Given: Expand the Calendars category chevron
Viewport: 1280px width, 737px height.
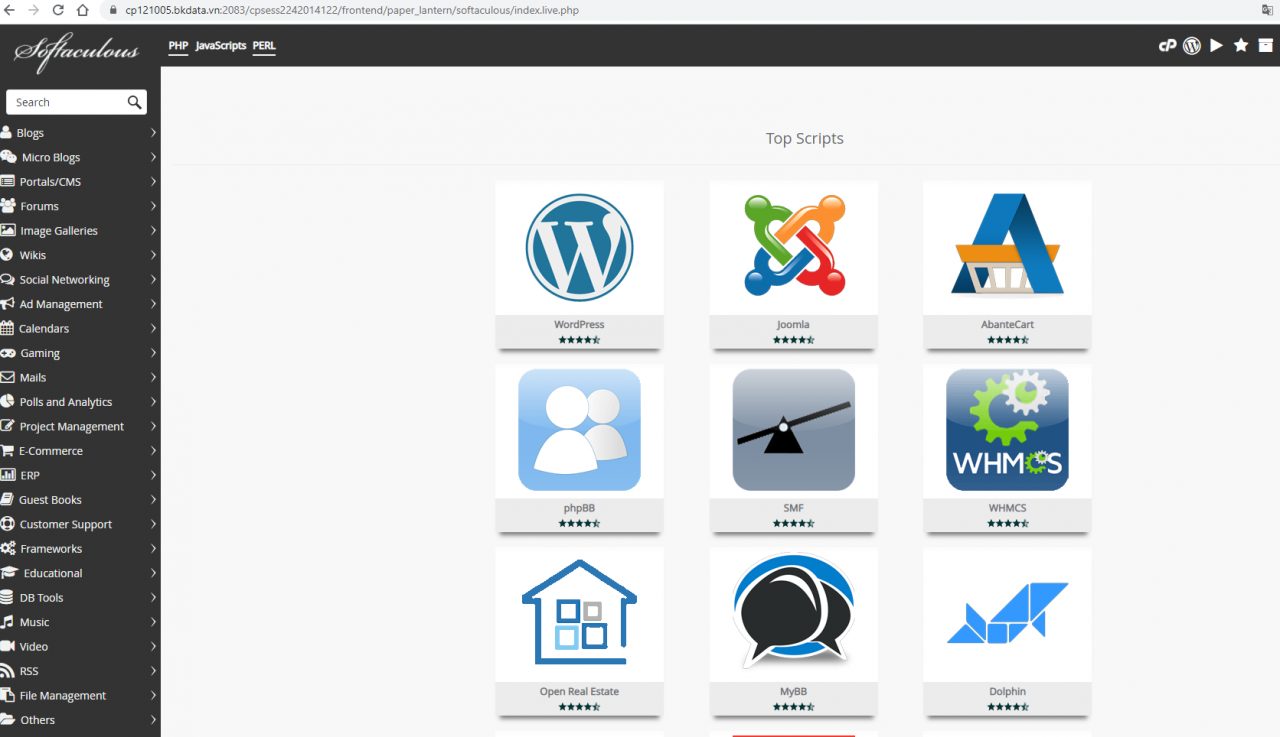Looking at the screenshot, I should pos(153,328).
